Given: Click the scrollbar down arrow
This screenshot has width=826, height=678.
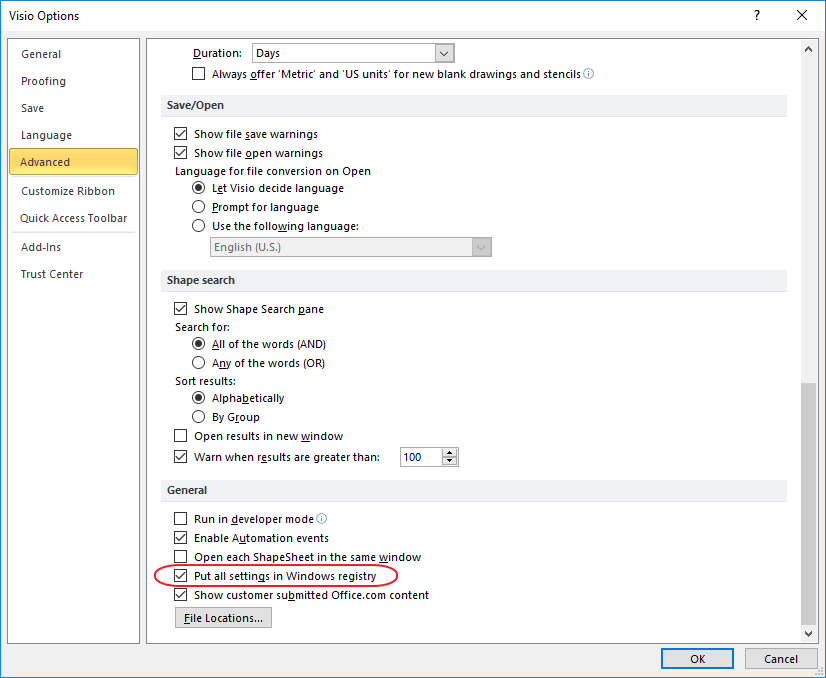Looking at the screenshot, I should [x=808, y=634].
